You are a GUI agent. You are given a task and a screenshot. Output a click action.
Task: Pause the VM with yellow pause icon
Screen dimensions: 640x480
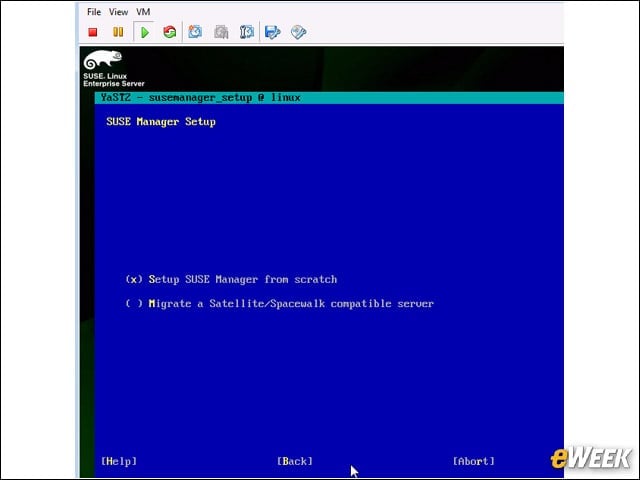pos(118,32)
